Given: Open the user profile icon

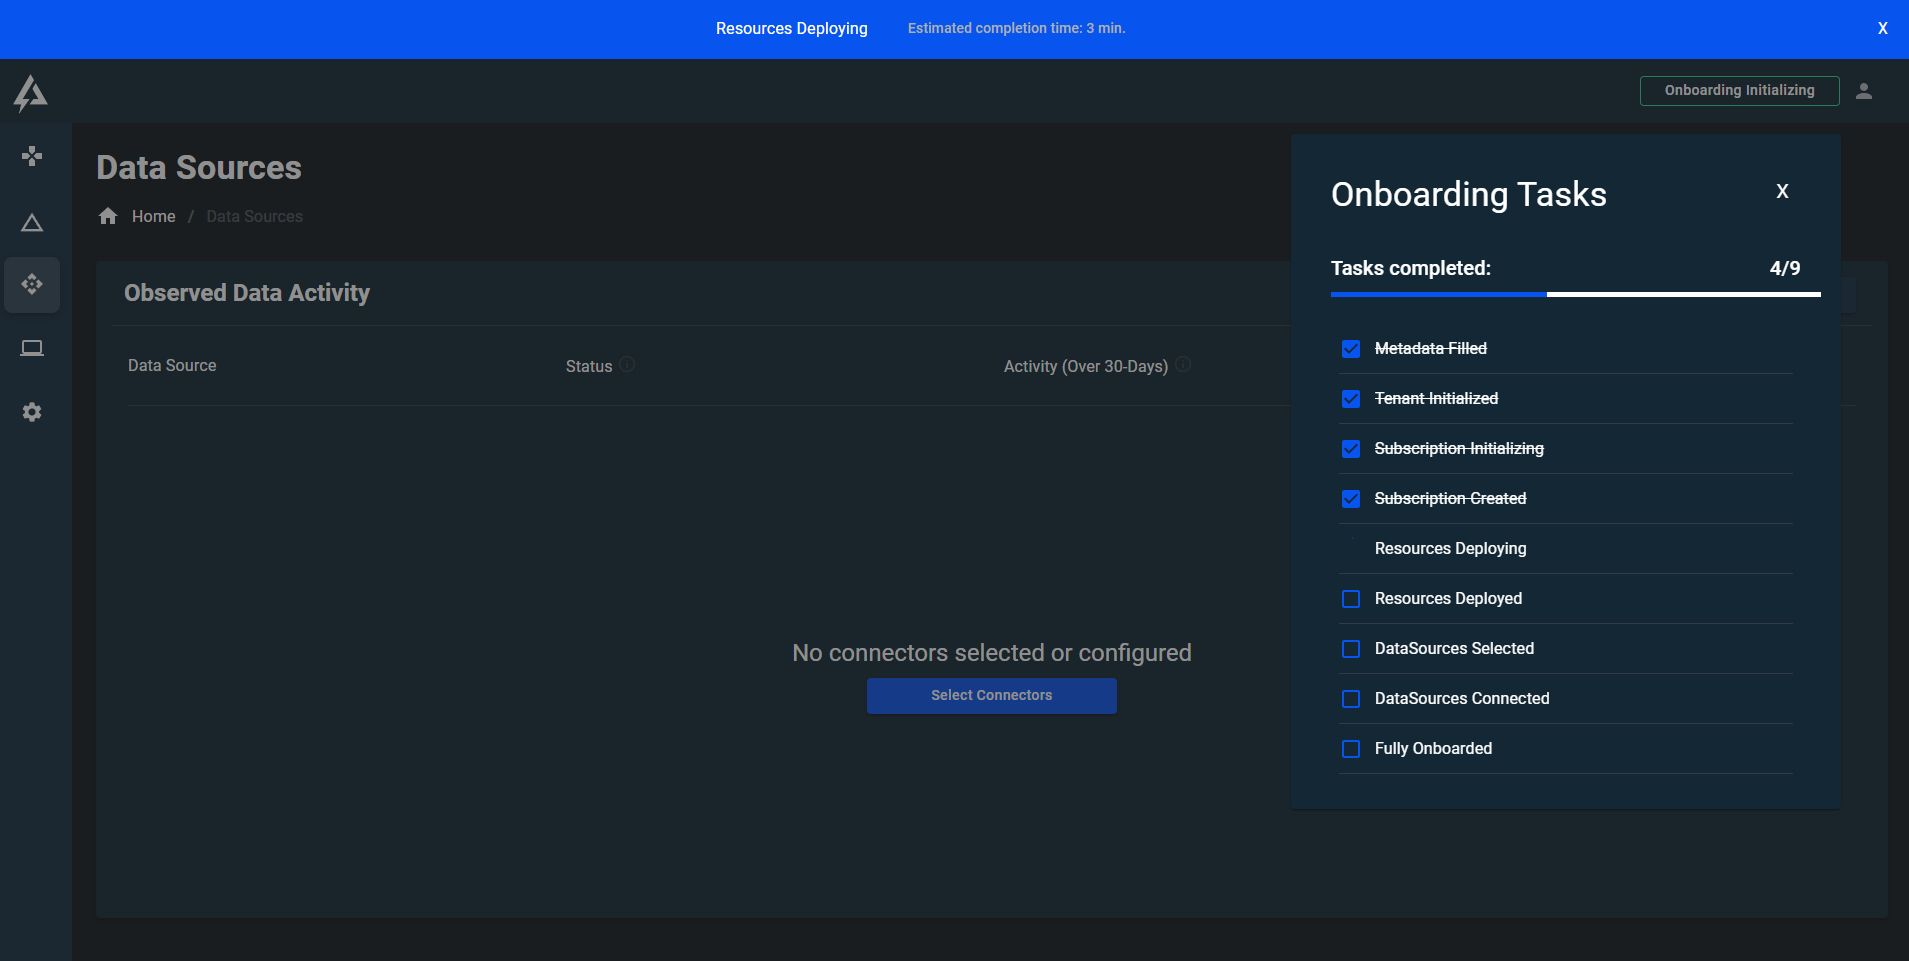Looking at the screenshot, I should pos(1864,91).
